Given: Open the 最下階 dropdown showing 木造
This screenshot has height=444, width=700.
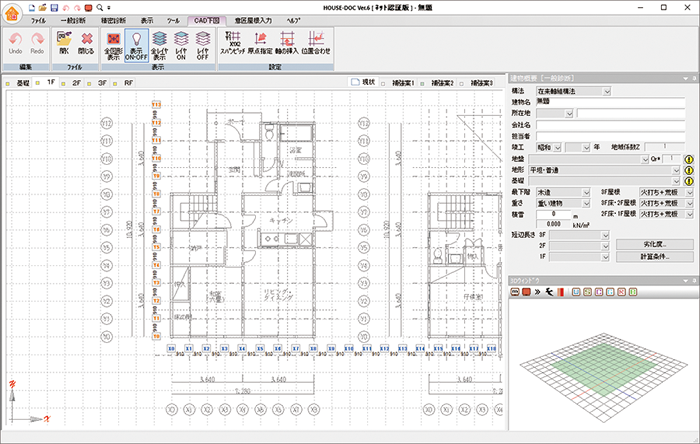Looking at the screenshot, I should click(586, 192).
